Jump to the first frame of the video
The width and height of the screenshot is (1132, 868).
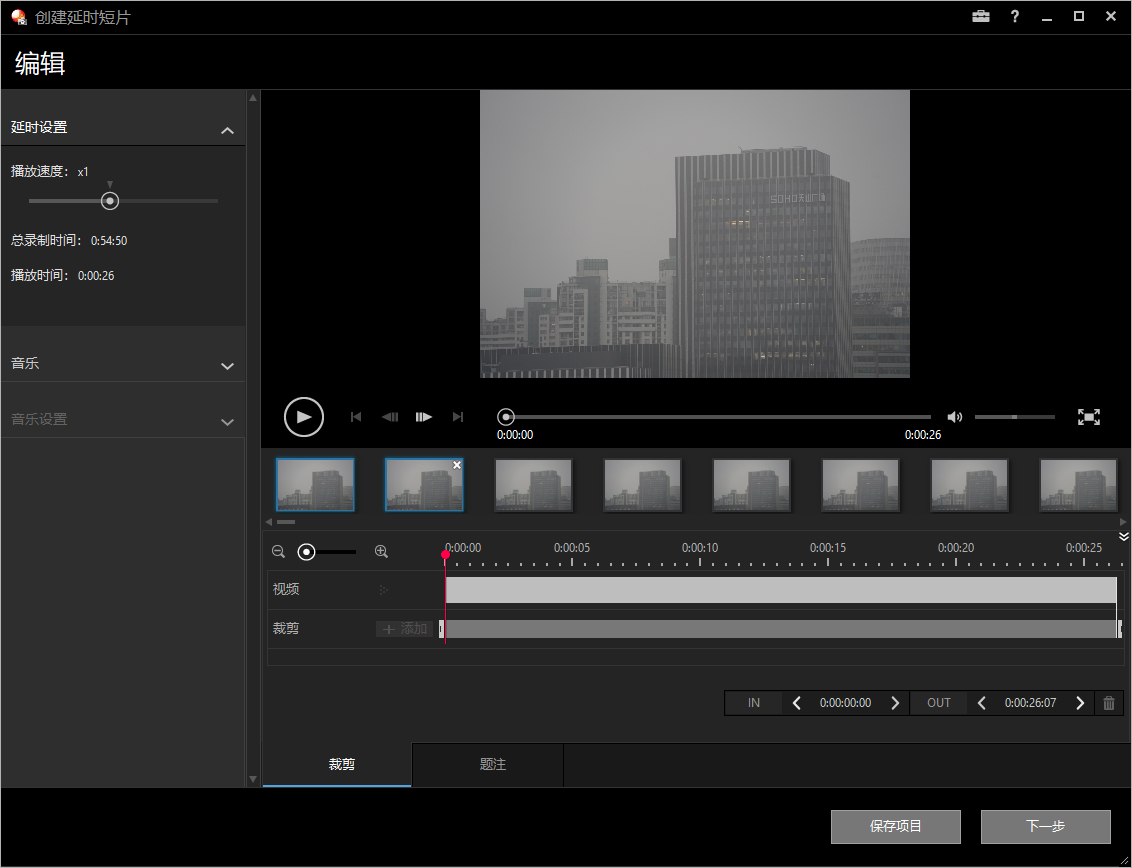coord(356,417)
